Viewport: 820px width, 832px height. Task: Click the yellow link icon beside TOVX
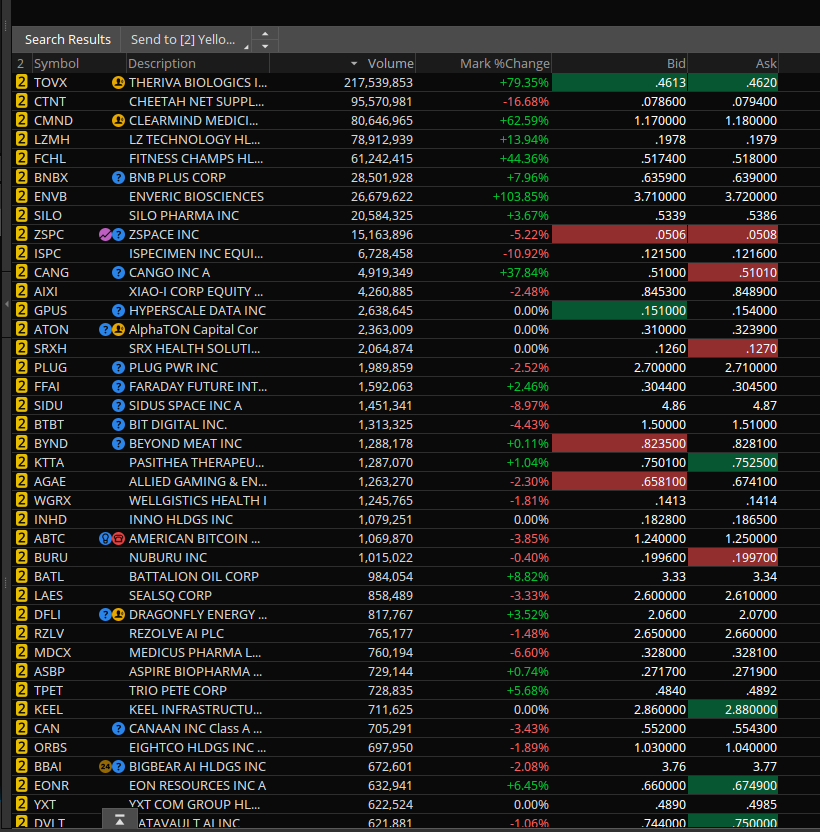[x=21, y=82]
